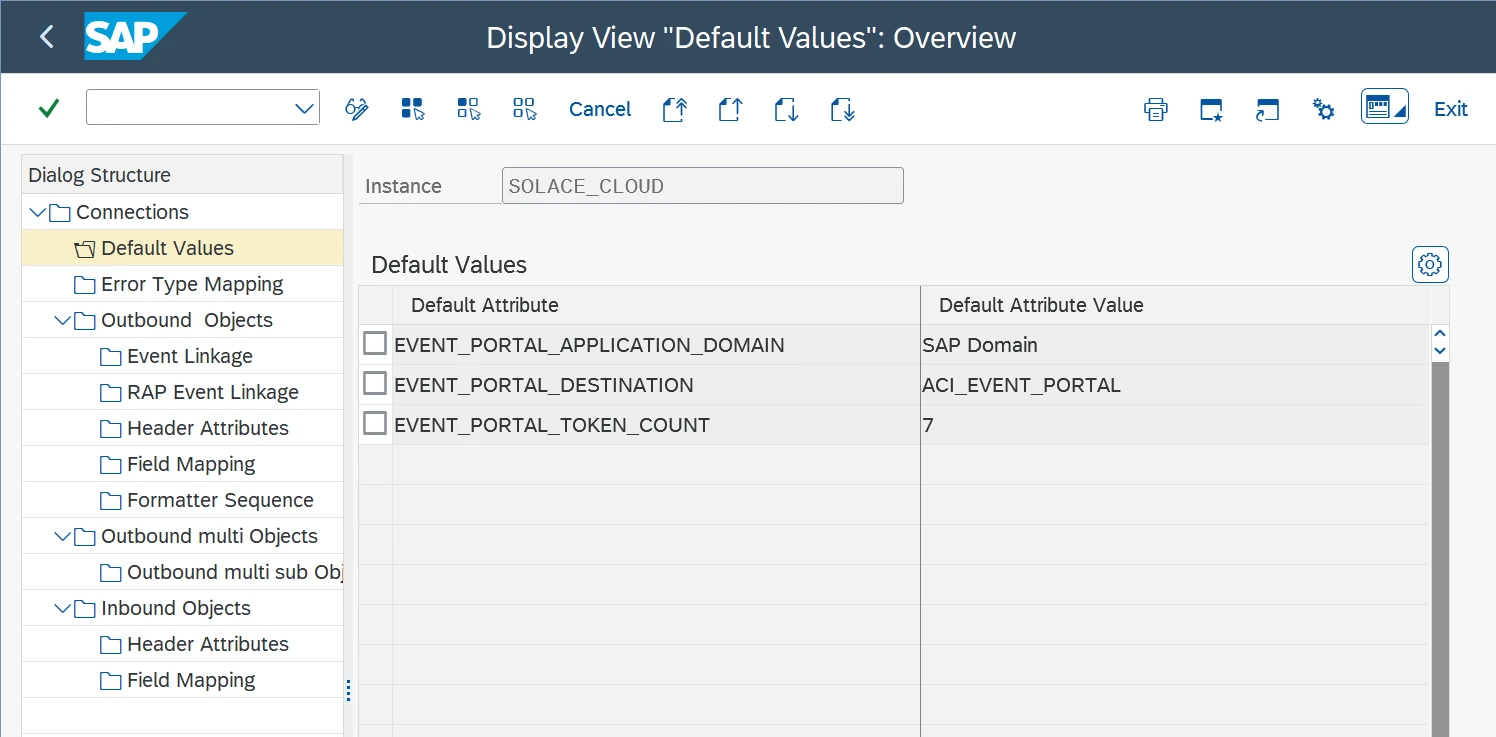Go to the previous page icon
Image resolution: width=1496 pixels, height=737 pixels.
(x=731, y=109)
